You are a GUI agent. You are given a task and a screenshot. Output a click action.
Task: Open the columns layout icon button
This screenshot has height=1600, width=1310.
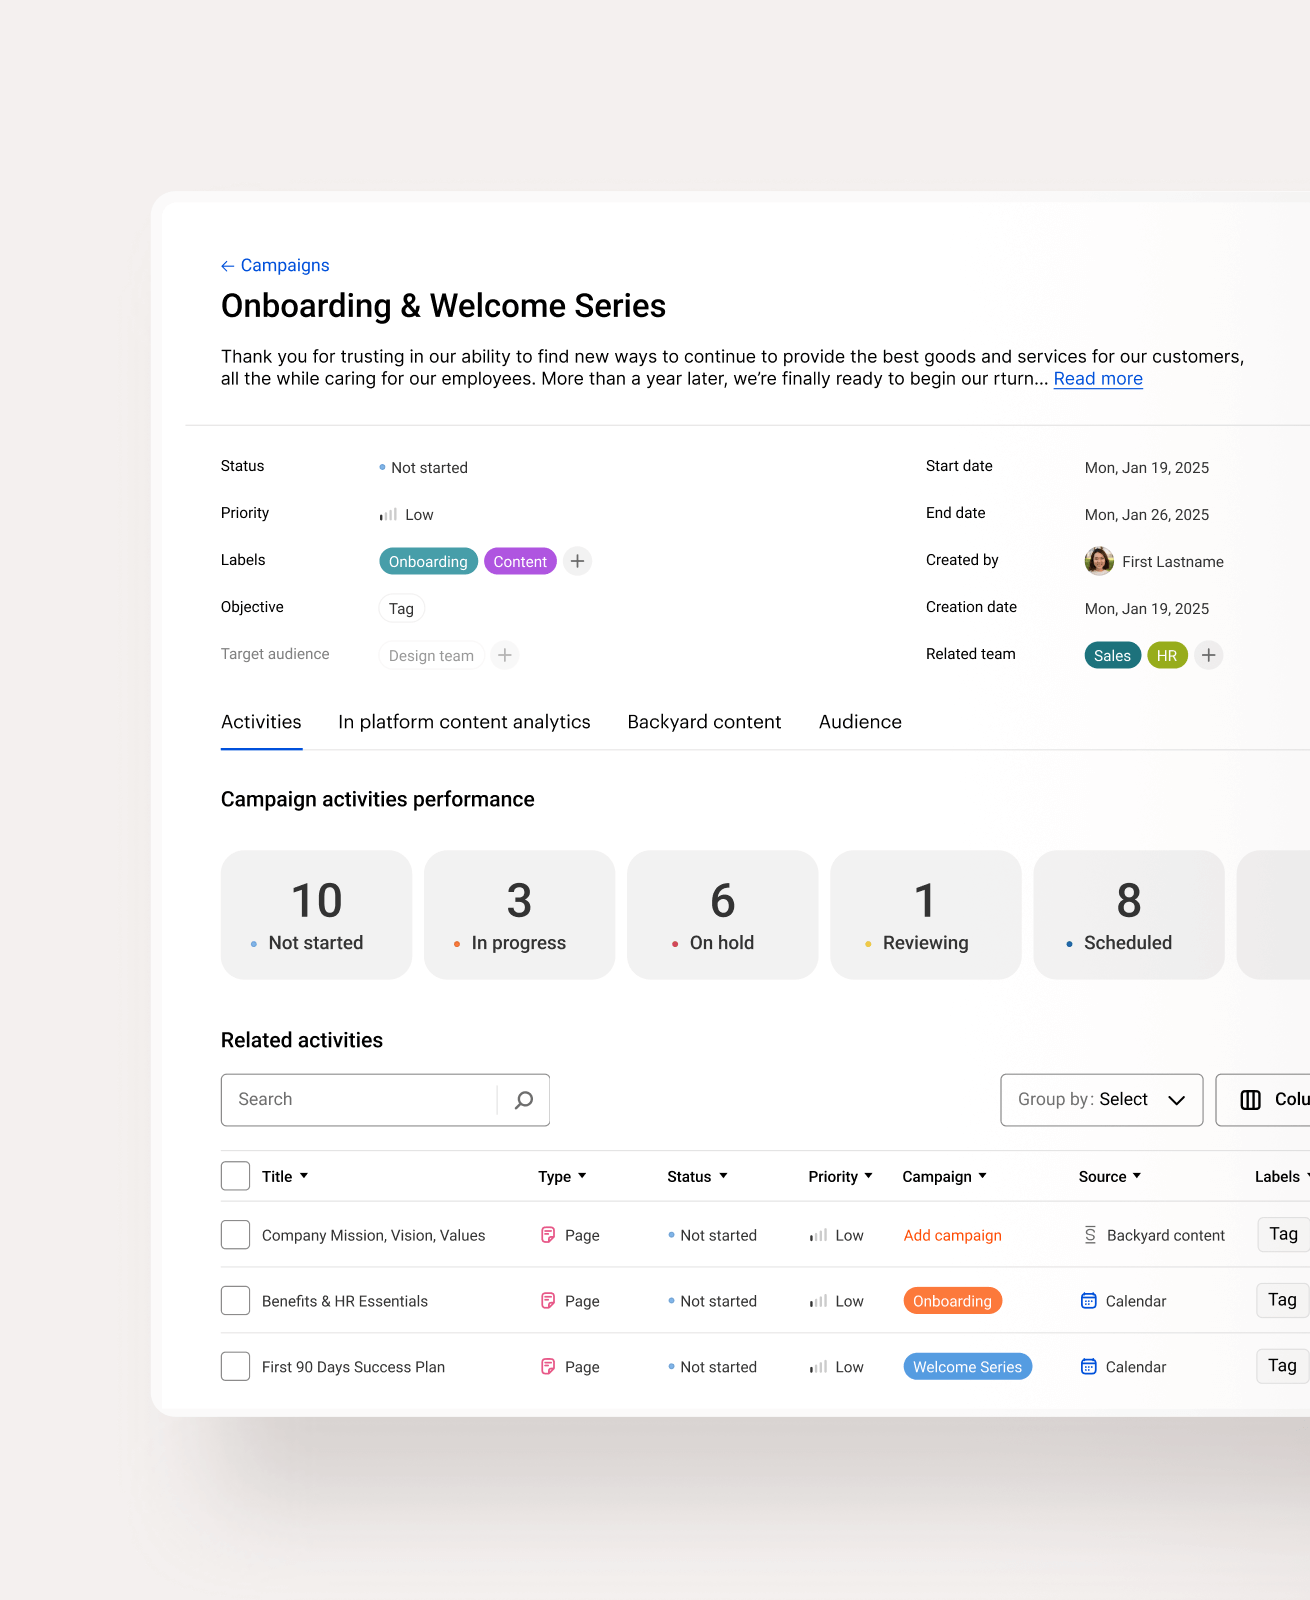click(x=1251, y=1100)
